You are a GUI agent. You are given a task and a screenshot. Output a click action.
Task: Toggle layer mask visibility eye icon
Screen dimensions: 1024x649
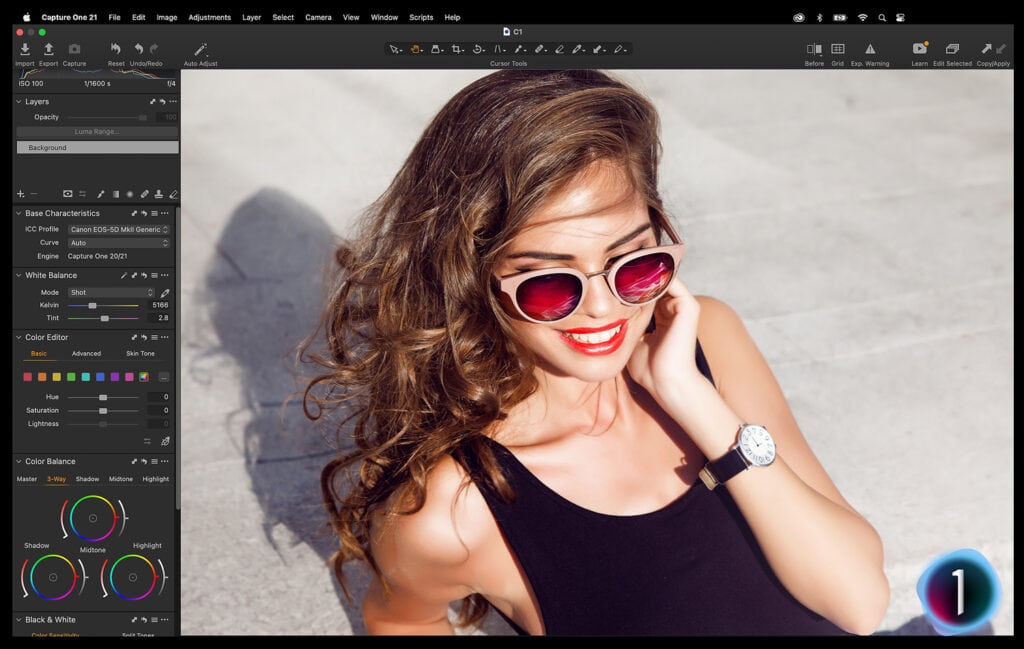(x=67, y=194)
